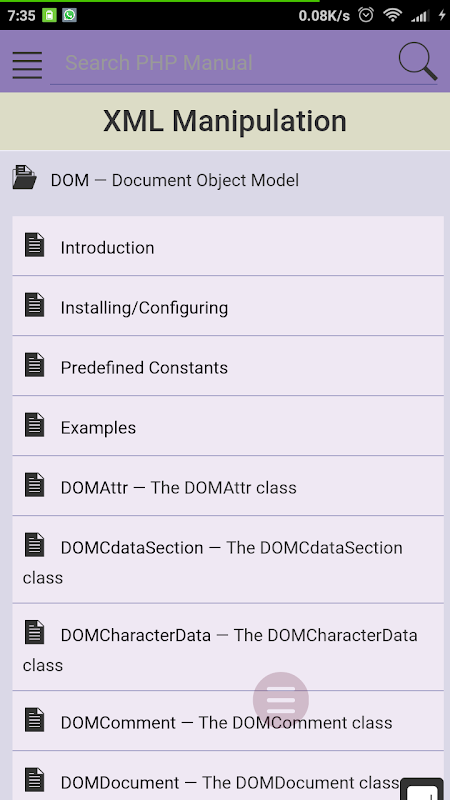This screenshot has width=450, height=800.
Task: Click document icon beside Installing/Configuring
Action: pyautogui.click(x=34, y=305)
